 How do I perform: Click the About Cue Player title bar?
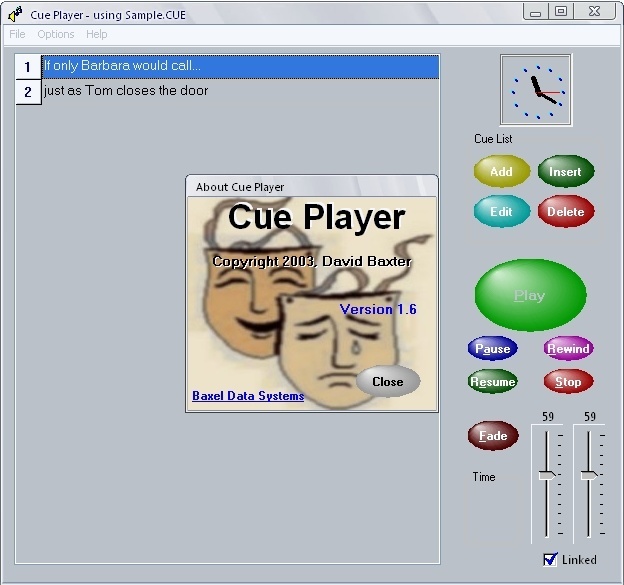(312, 186)
